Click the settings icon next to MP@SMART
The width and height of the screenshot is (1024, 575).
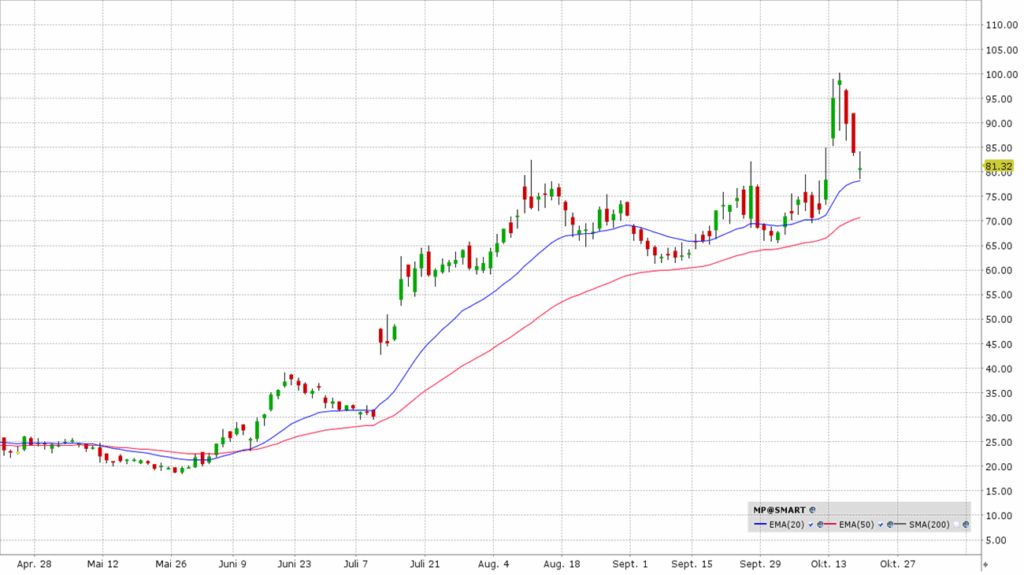coord(812,510)
